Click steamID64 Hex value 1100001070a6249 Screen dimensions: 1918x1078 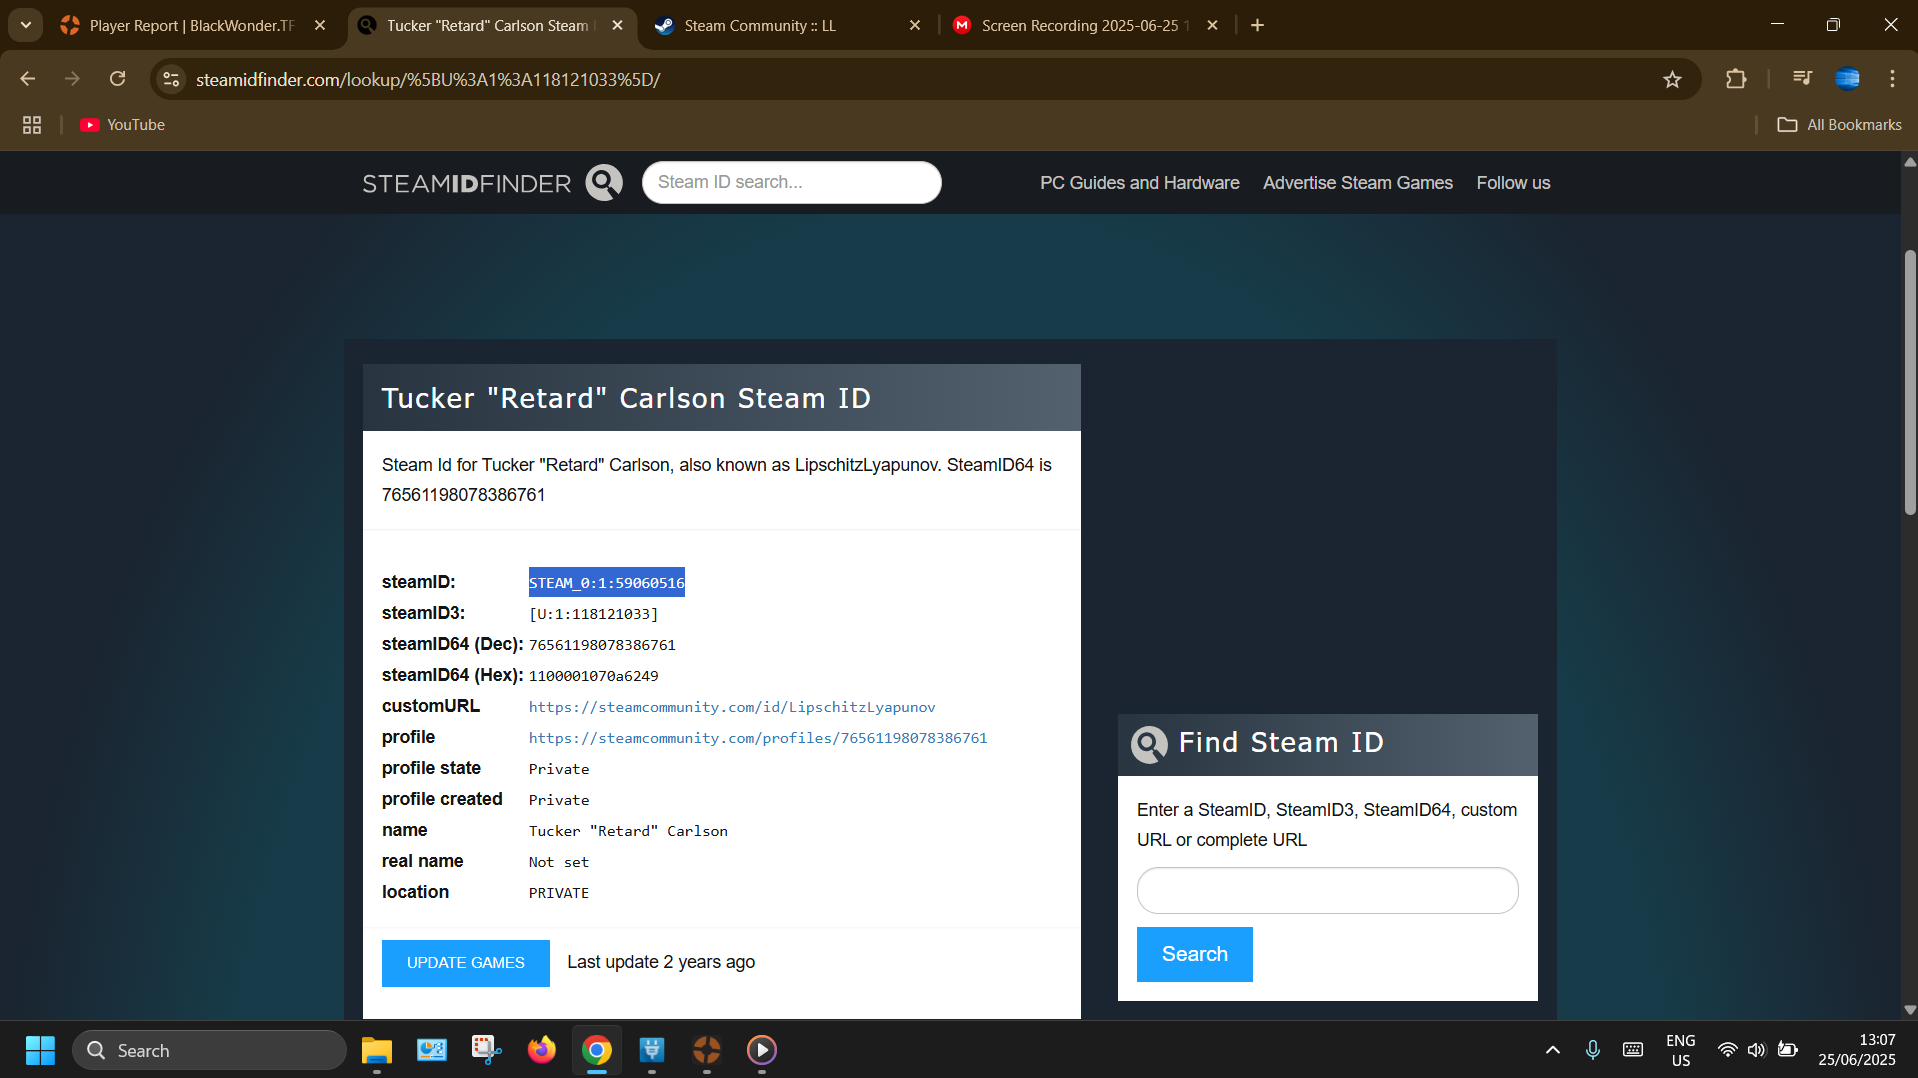[x=593, y=676]
